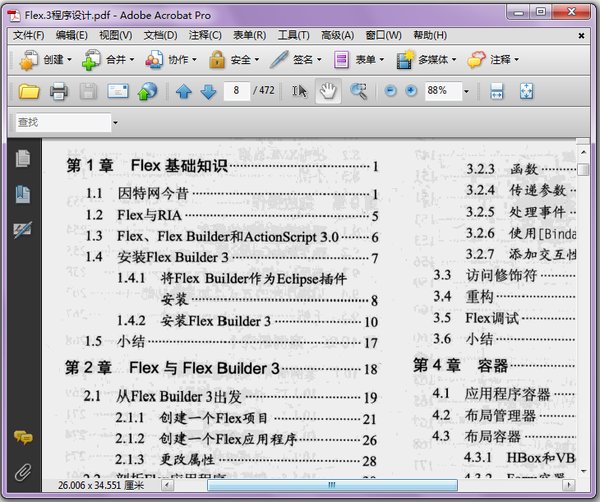Viewport: 600px width, 502px height.
Task: Open the Signatures panel in the sidebar
Action: coord(23,230)
